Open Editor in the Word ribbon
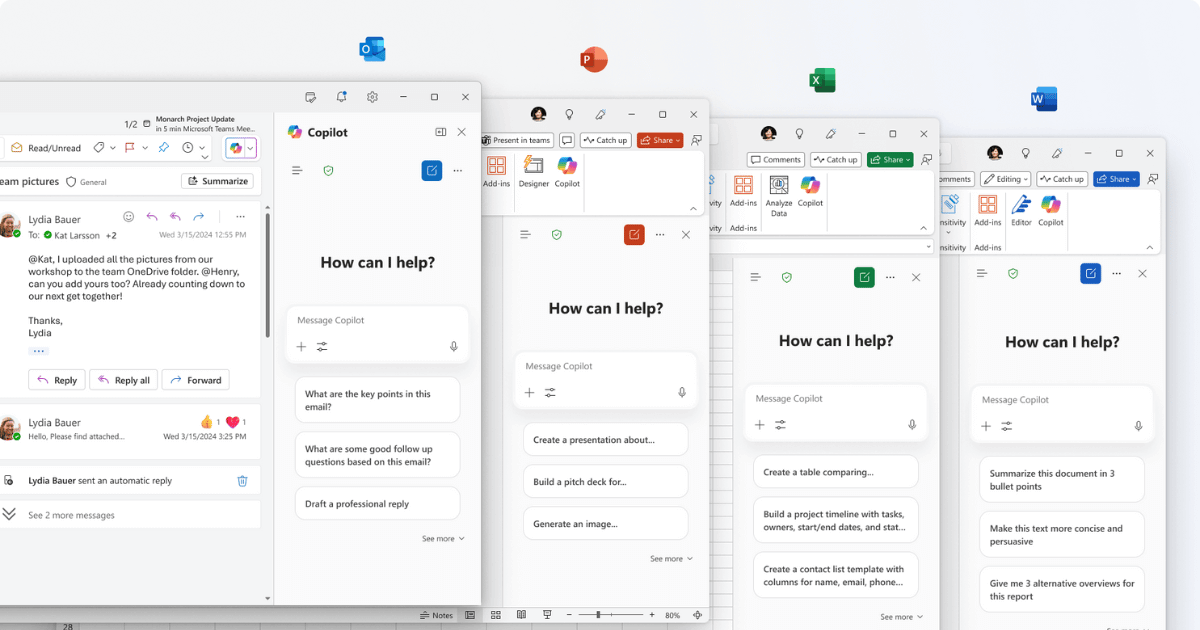This screenshot has width=1200, height=630. tap(1020, 211)
